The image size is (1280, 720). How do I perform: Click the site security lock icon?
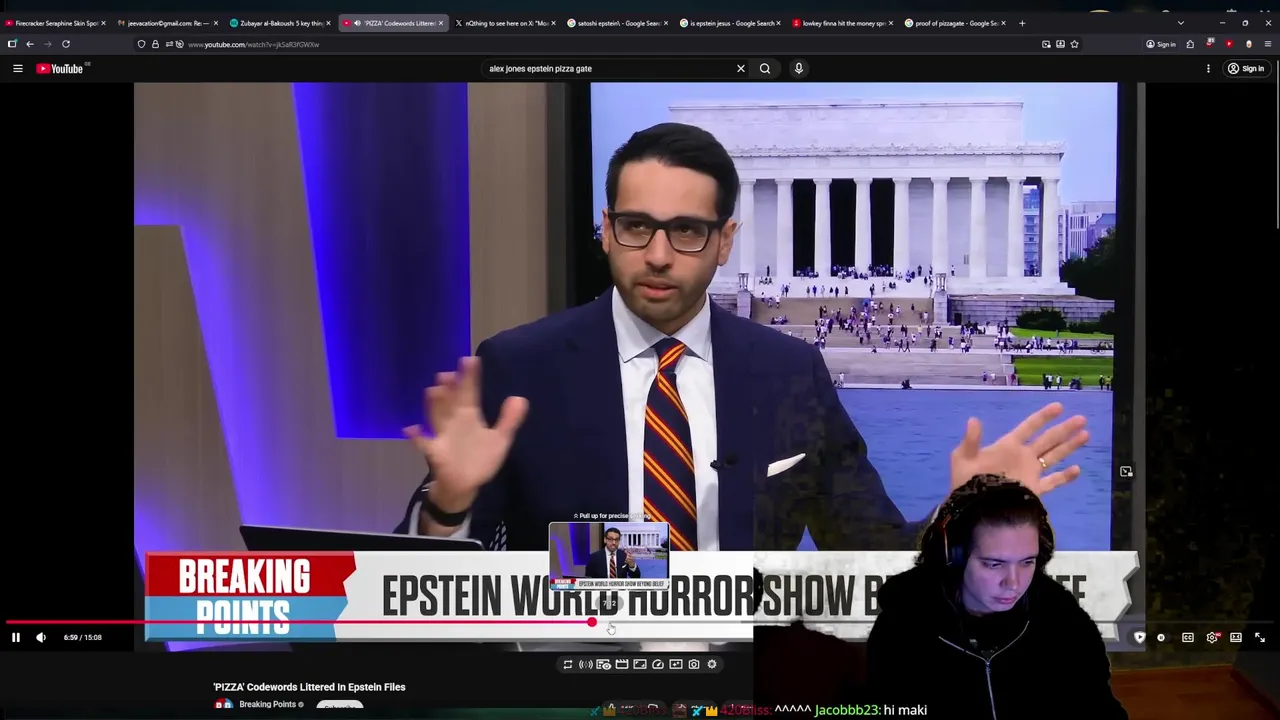[155, 44]
